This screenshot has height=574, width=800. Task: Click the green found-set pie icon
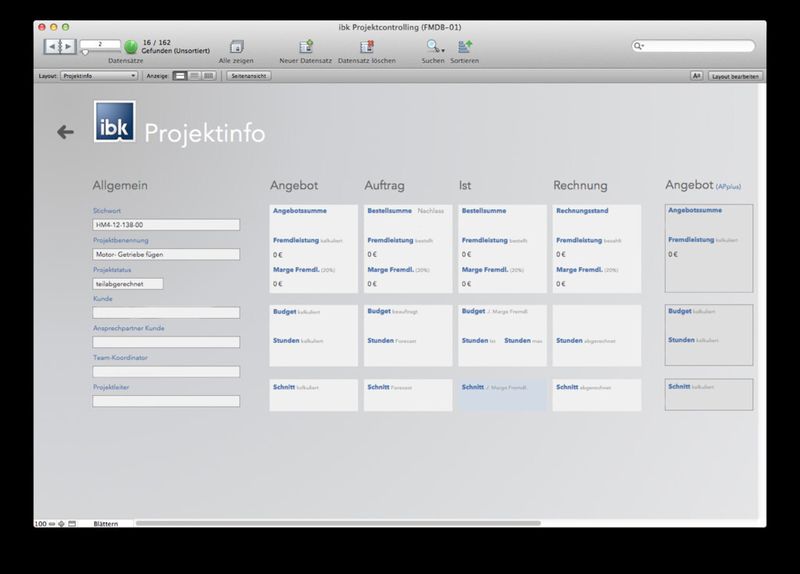click(131, 47)
